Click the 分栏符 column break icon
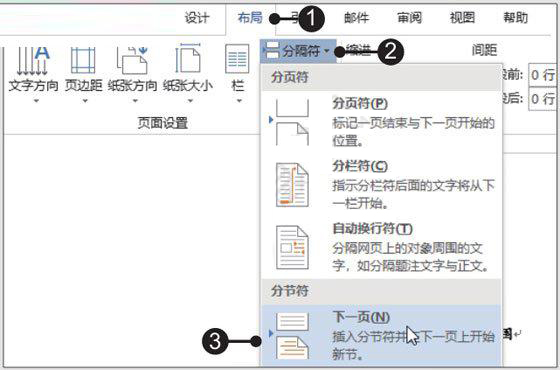 point(292,185)
